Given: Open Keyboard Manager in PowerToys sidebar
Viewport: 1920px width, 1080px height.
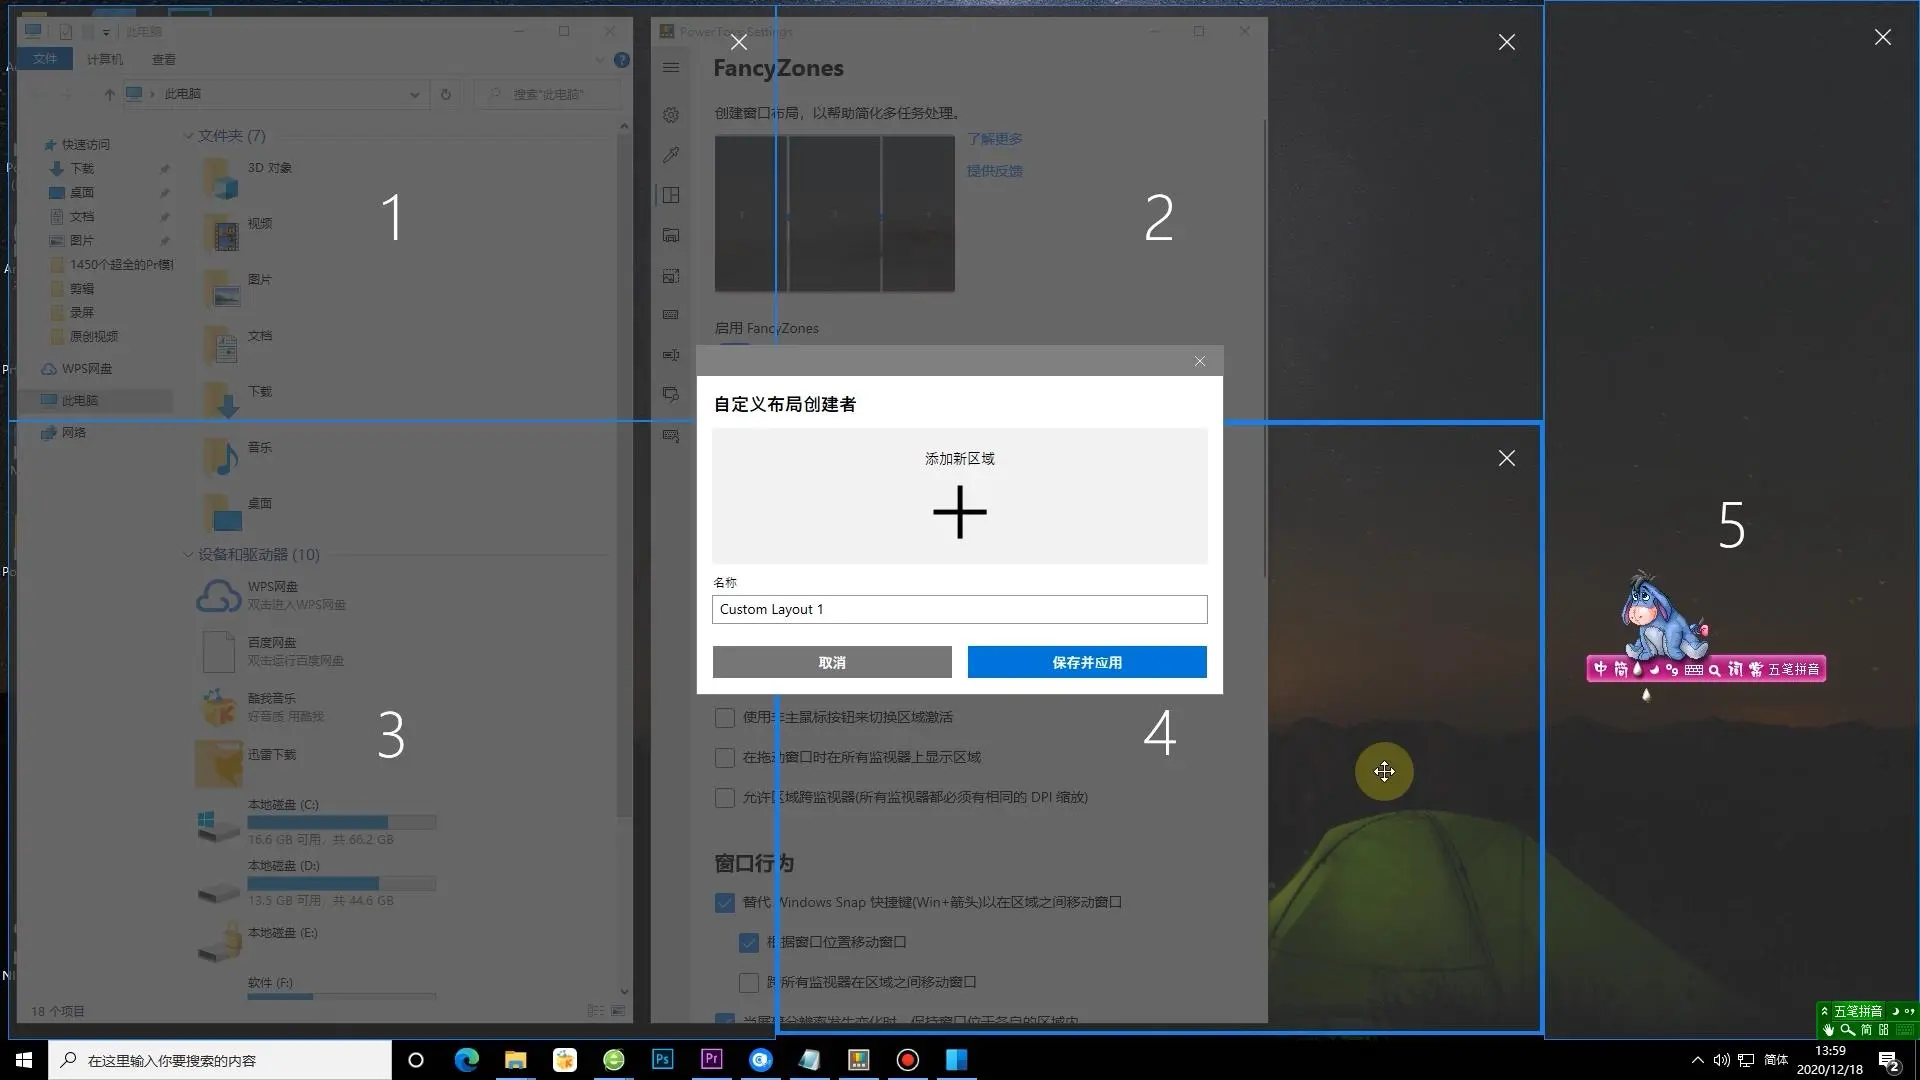Looking at the screenshot, I should (671, 315).
